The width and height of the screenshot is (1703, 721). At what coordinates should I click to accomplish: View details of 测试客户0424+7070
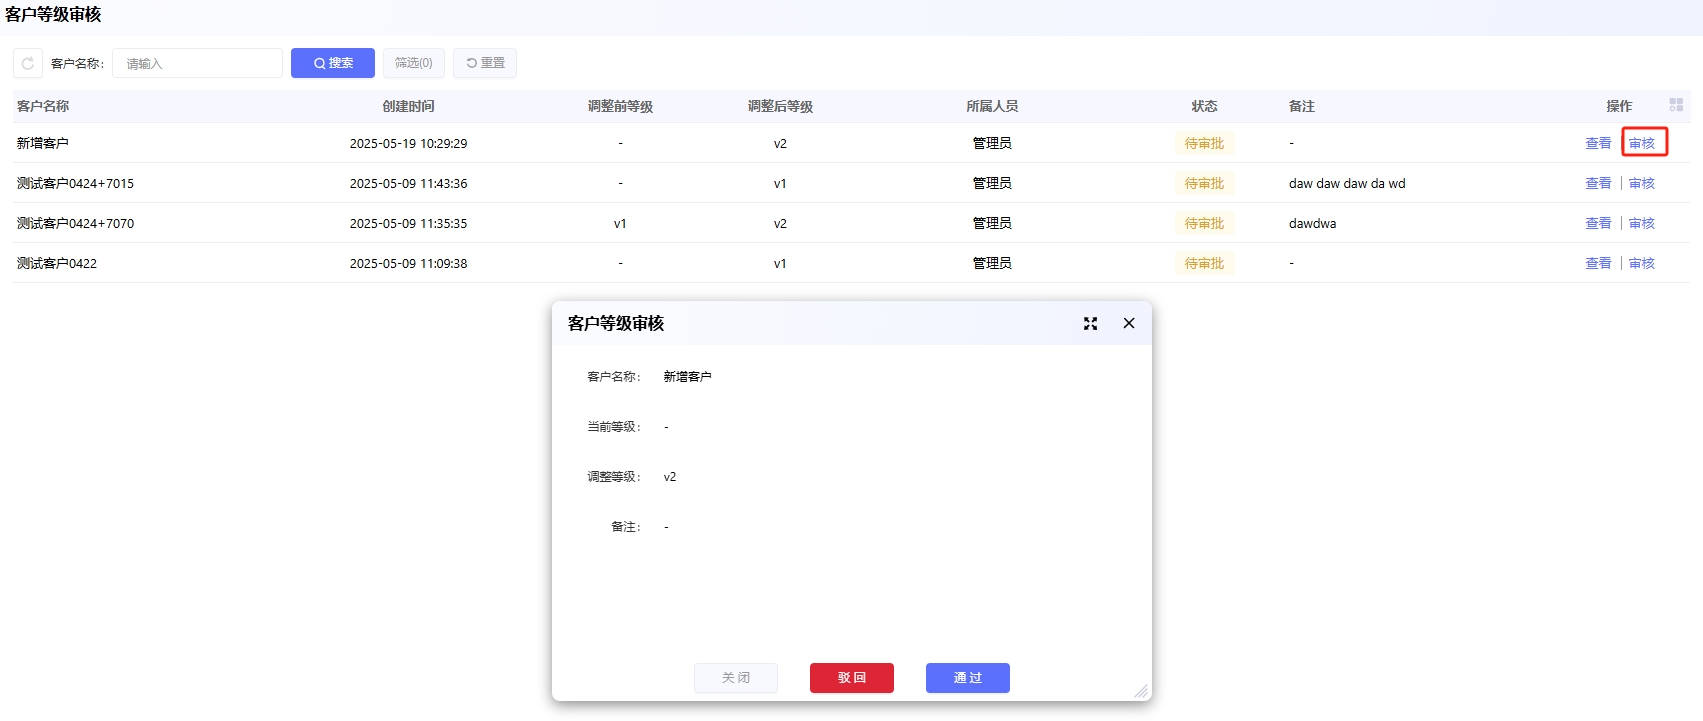pos(1598,223)
